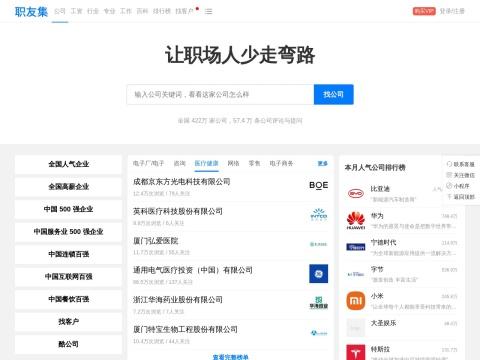Open 成都京东方光电科技有限公司 company link
This screenshot has width=480, height=360.
point(182,182)
